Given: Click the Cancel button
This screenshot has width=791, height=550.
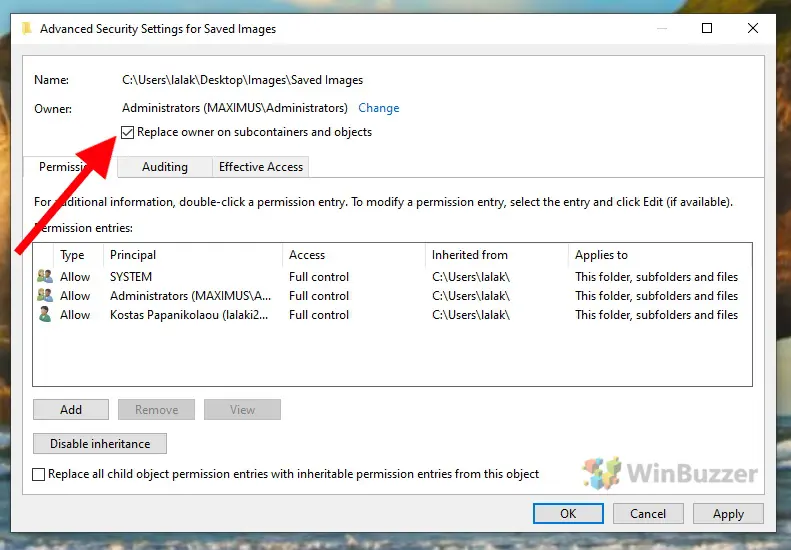Looking at the screenshot, I should coord(648,514).
